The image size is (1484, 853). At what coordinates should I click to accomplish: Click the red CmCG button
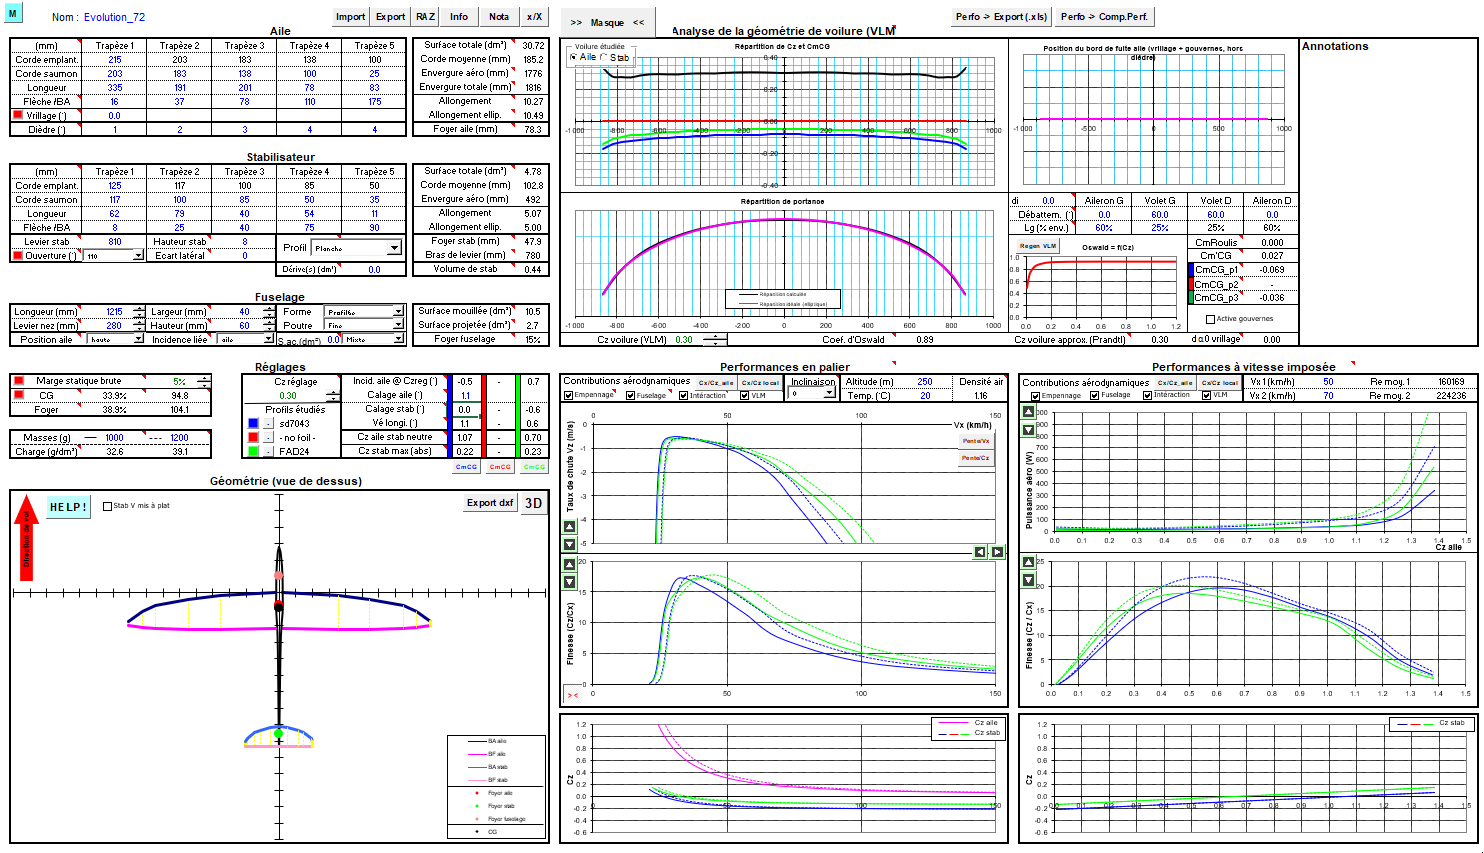pyautogui.click(x=500, y=467)
